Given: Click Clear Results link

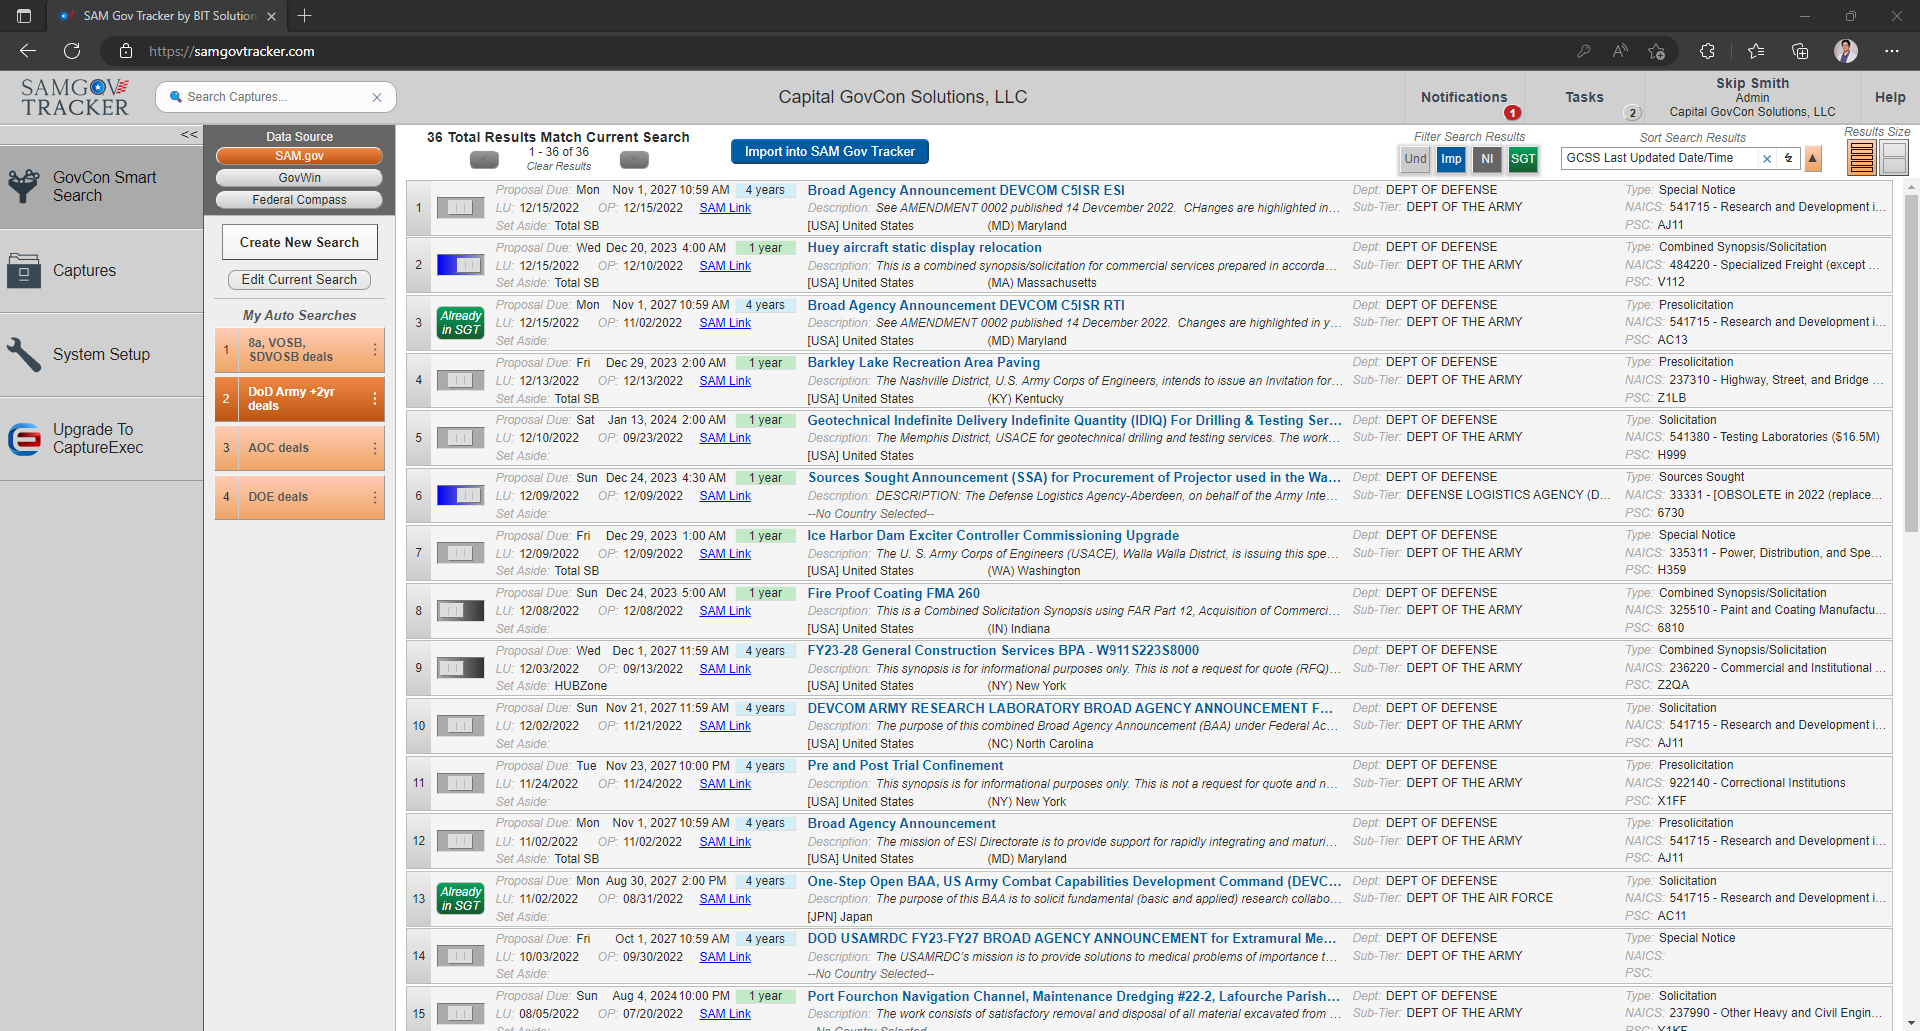Looking at the screenshot, I should click(x=558, y=167).
